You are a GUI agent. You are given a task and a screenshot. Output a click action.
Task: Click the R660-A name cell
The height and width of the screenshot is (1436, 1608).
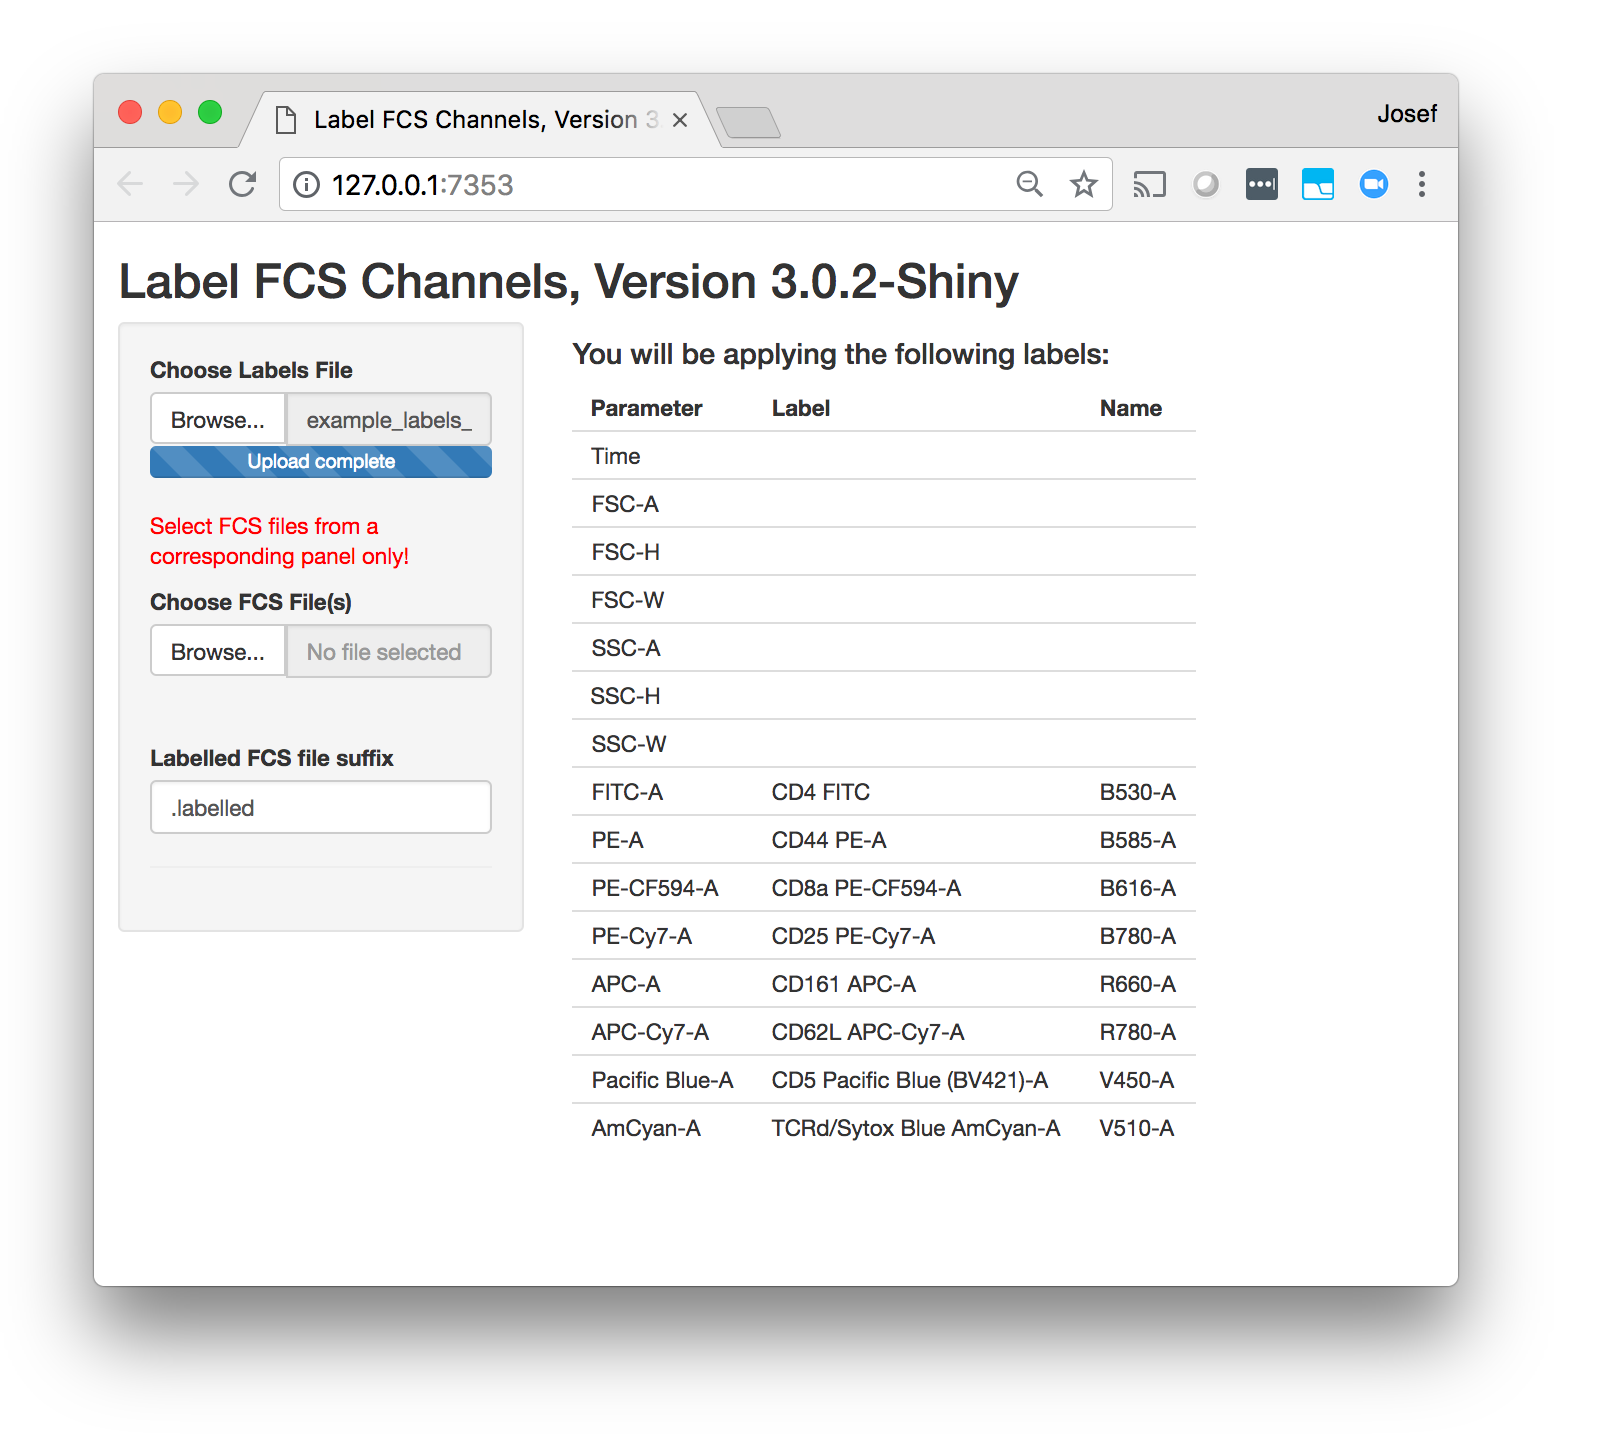tap(1138, 984)
